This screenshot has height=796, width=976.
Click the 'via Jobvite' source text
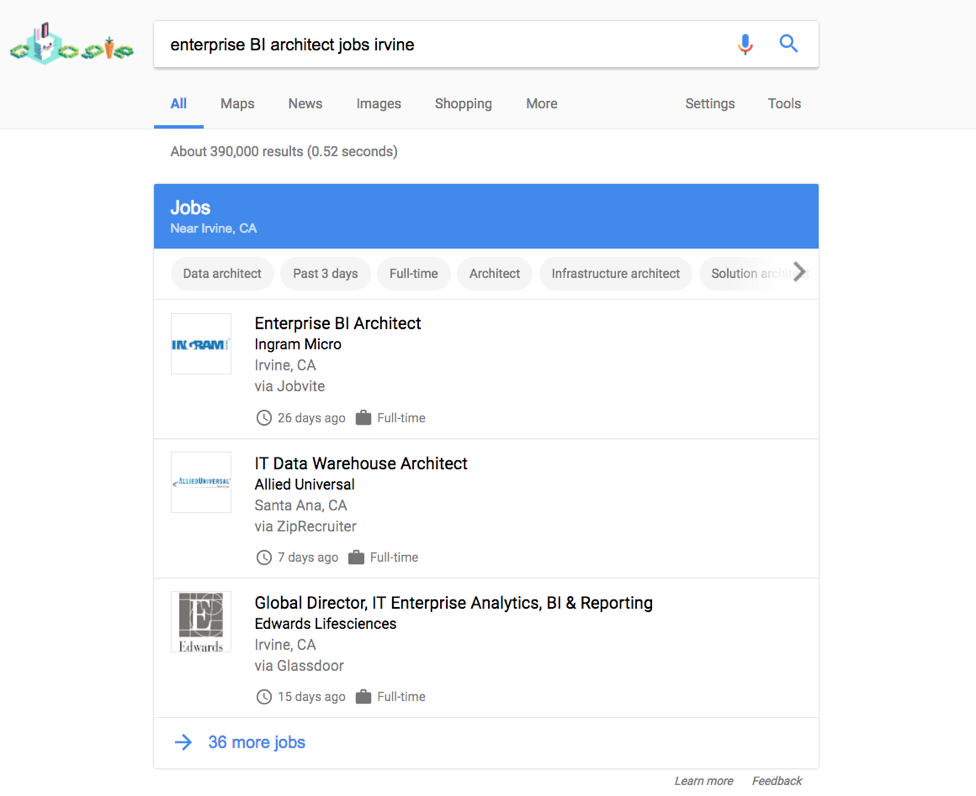[x=290, y=386]
